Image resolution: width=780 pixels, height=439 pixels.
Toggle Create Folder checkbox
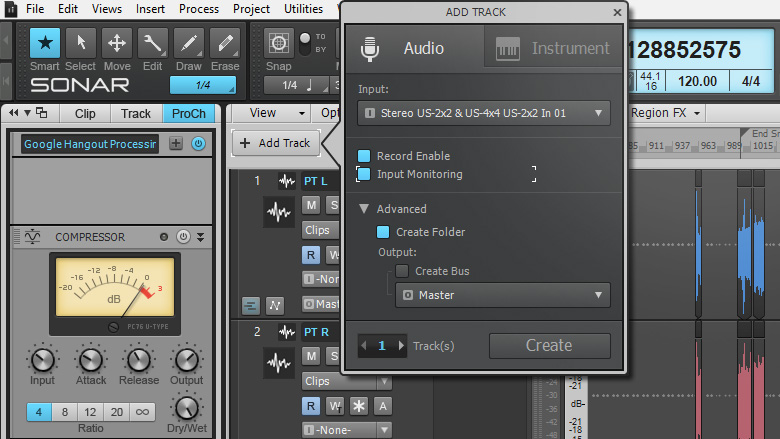383,232
